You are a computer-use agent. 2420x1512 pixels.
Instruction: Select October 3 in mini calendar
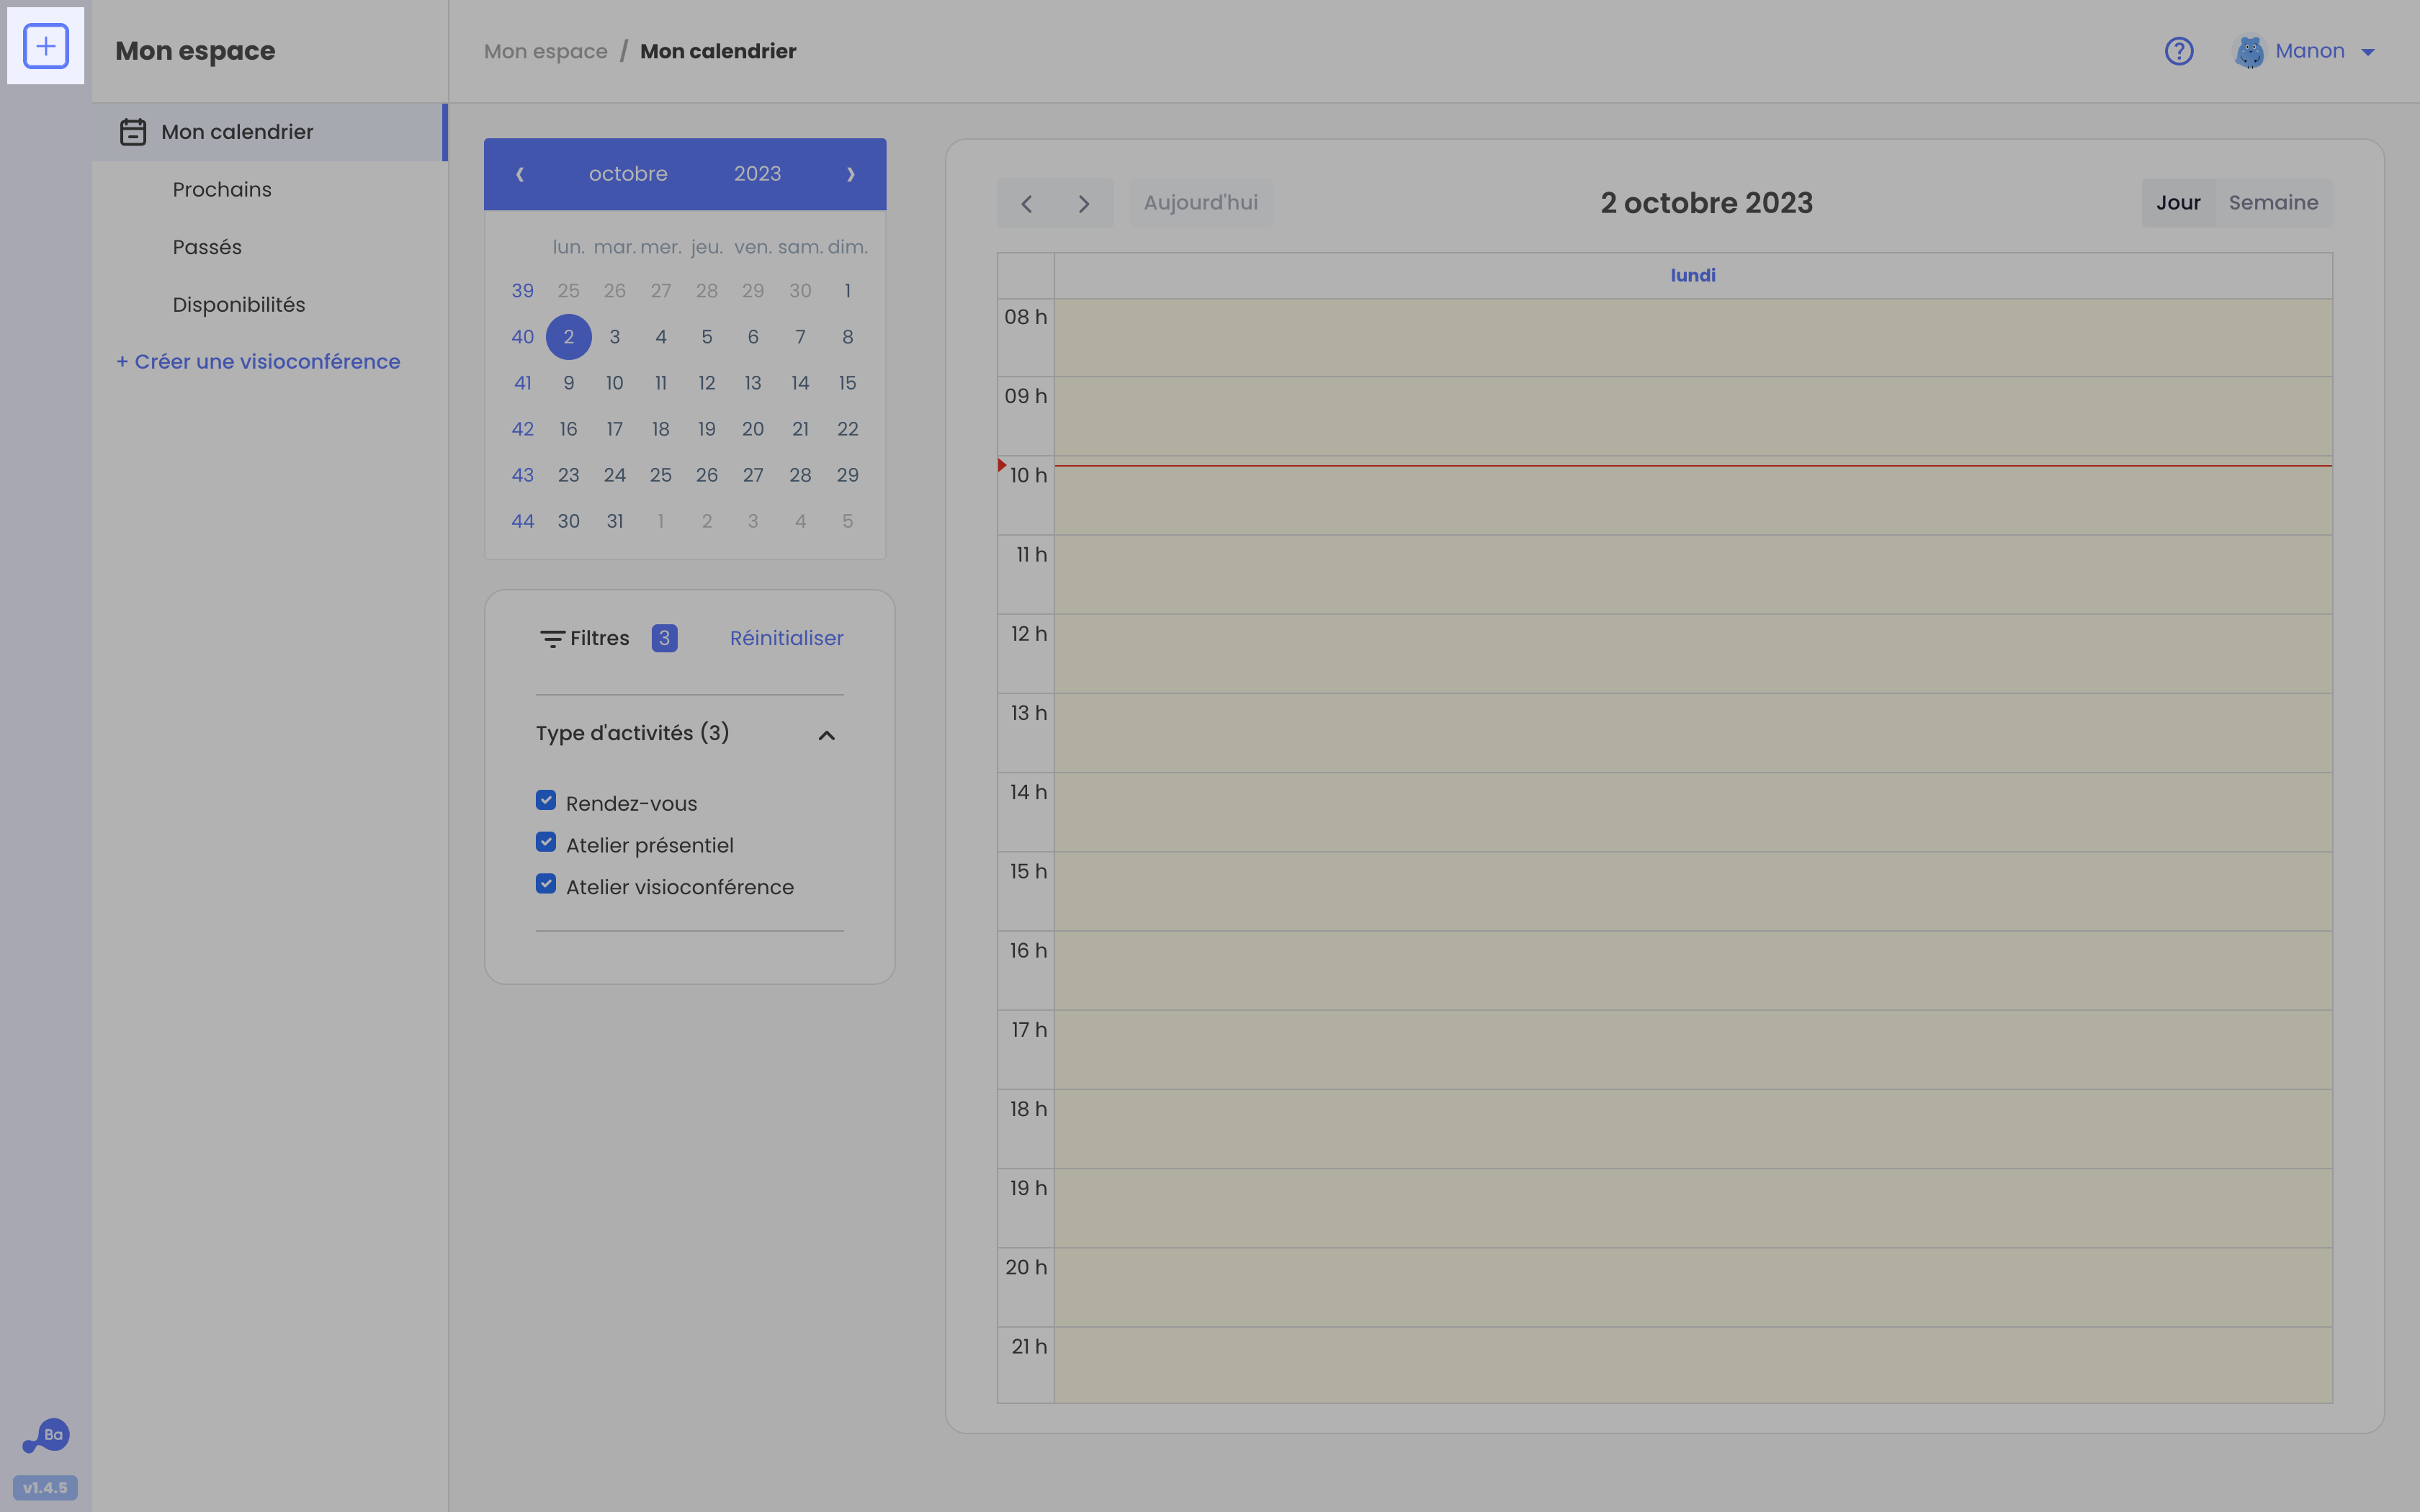615,337
